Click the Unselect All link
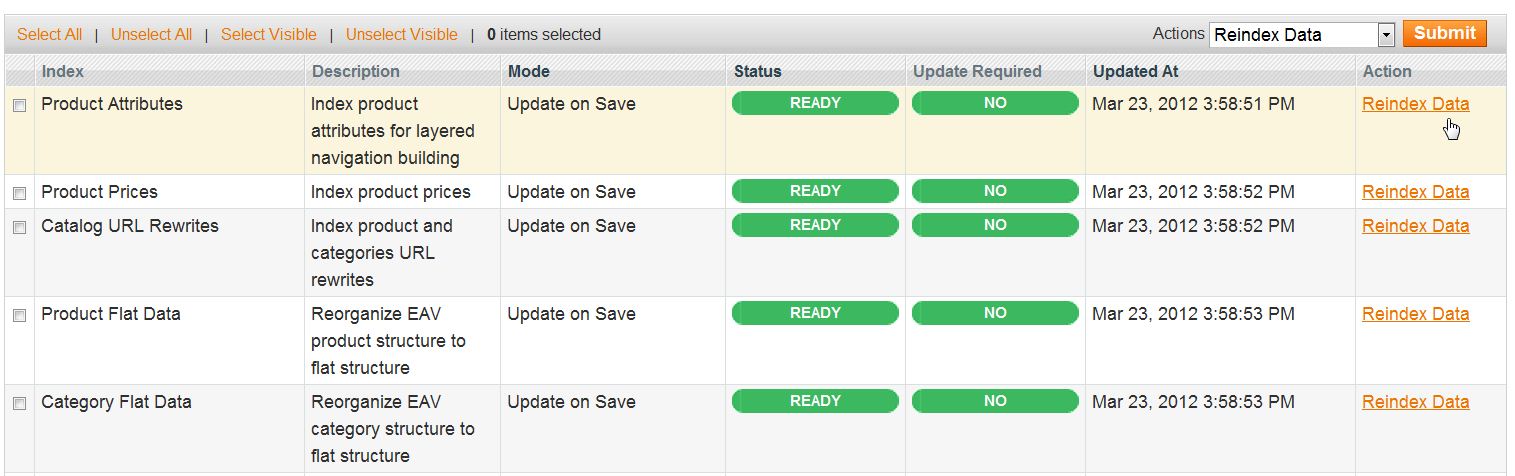Viewport: 1515px width, 476px height. click(x=151, y=35)
